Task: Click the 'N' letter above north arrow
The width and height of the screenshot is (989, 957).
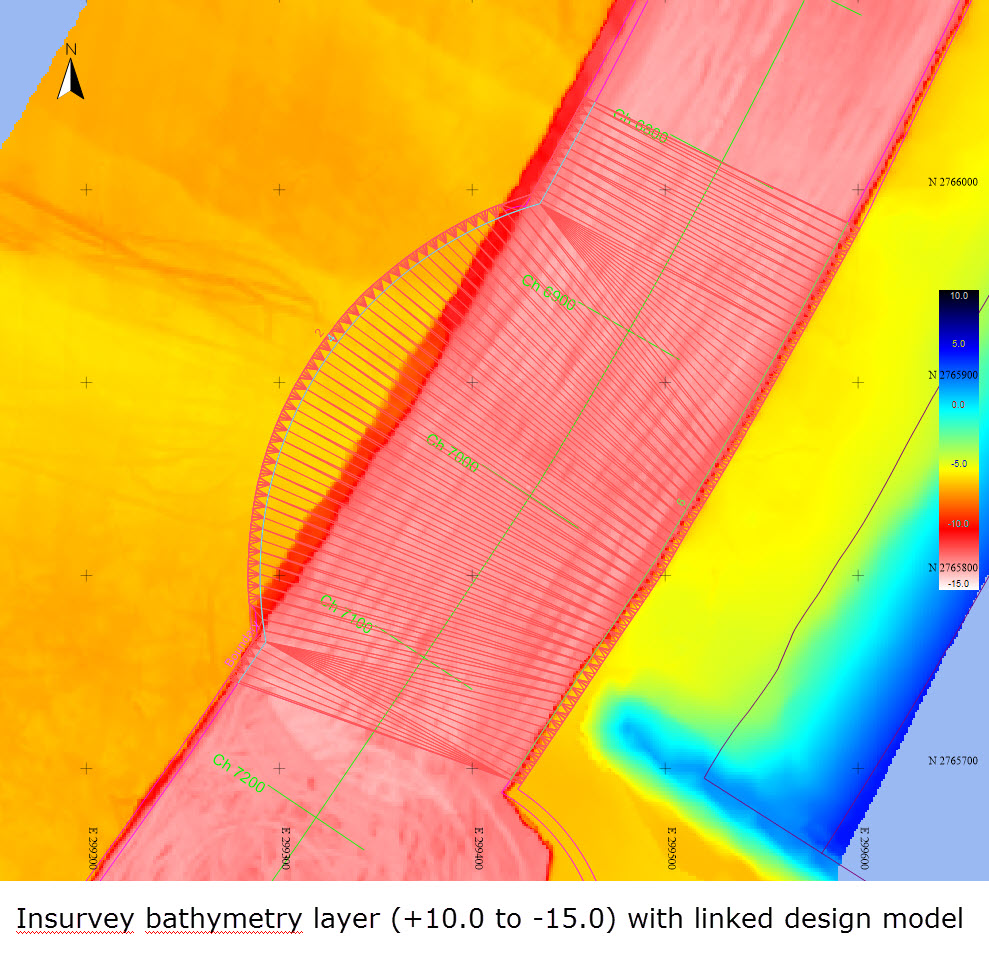Action: click(x=71, y=49)
